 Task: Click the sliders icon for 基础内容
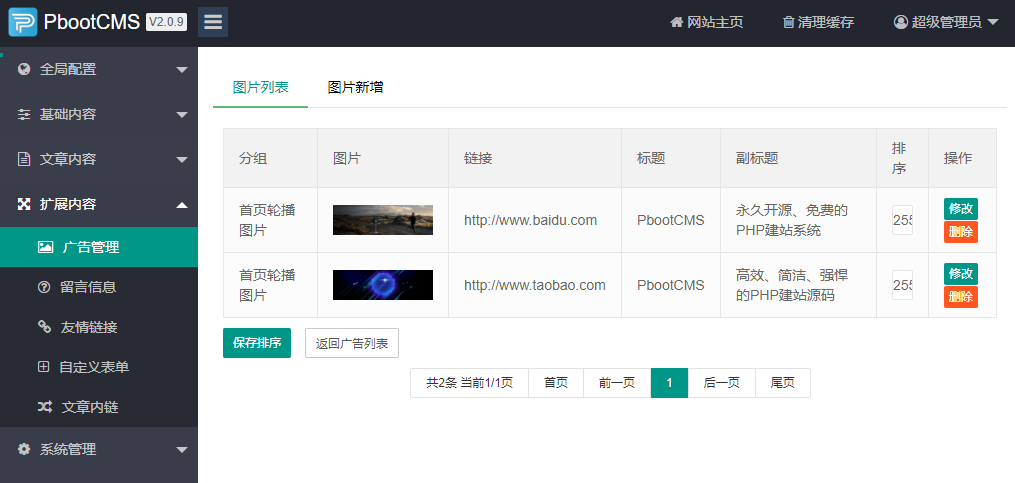(25, 115)
